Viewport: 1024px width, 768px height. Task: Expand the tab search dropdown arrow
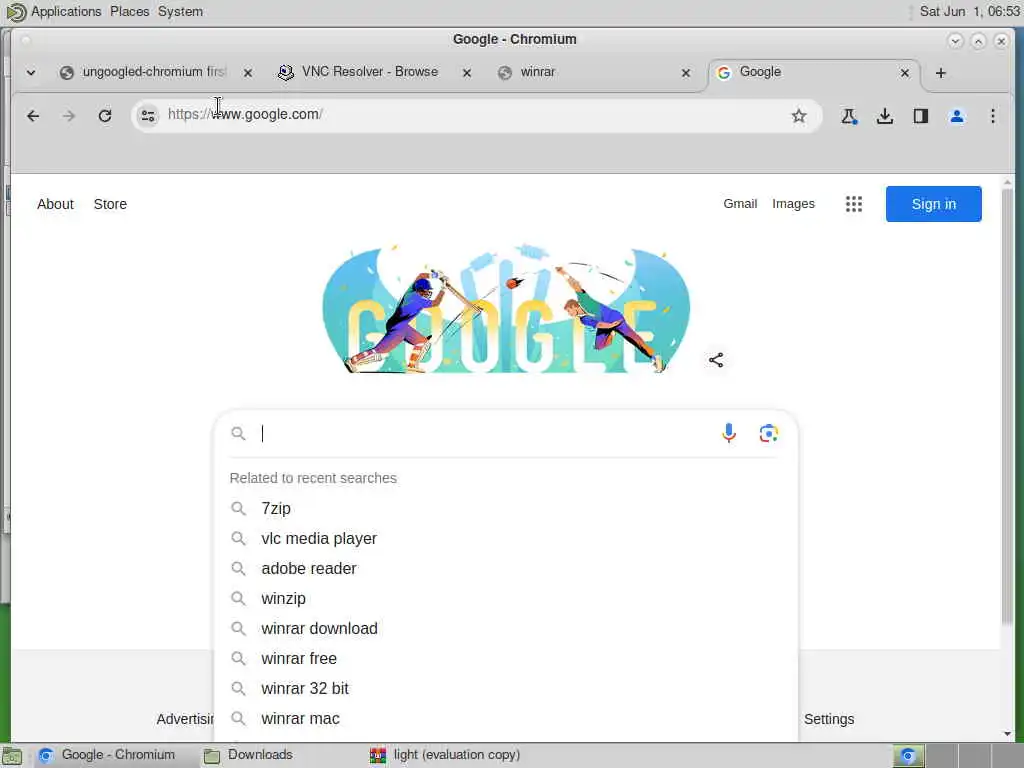pos(31,72)
